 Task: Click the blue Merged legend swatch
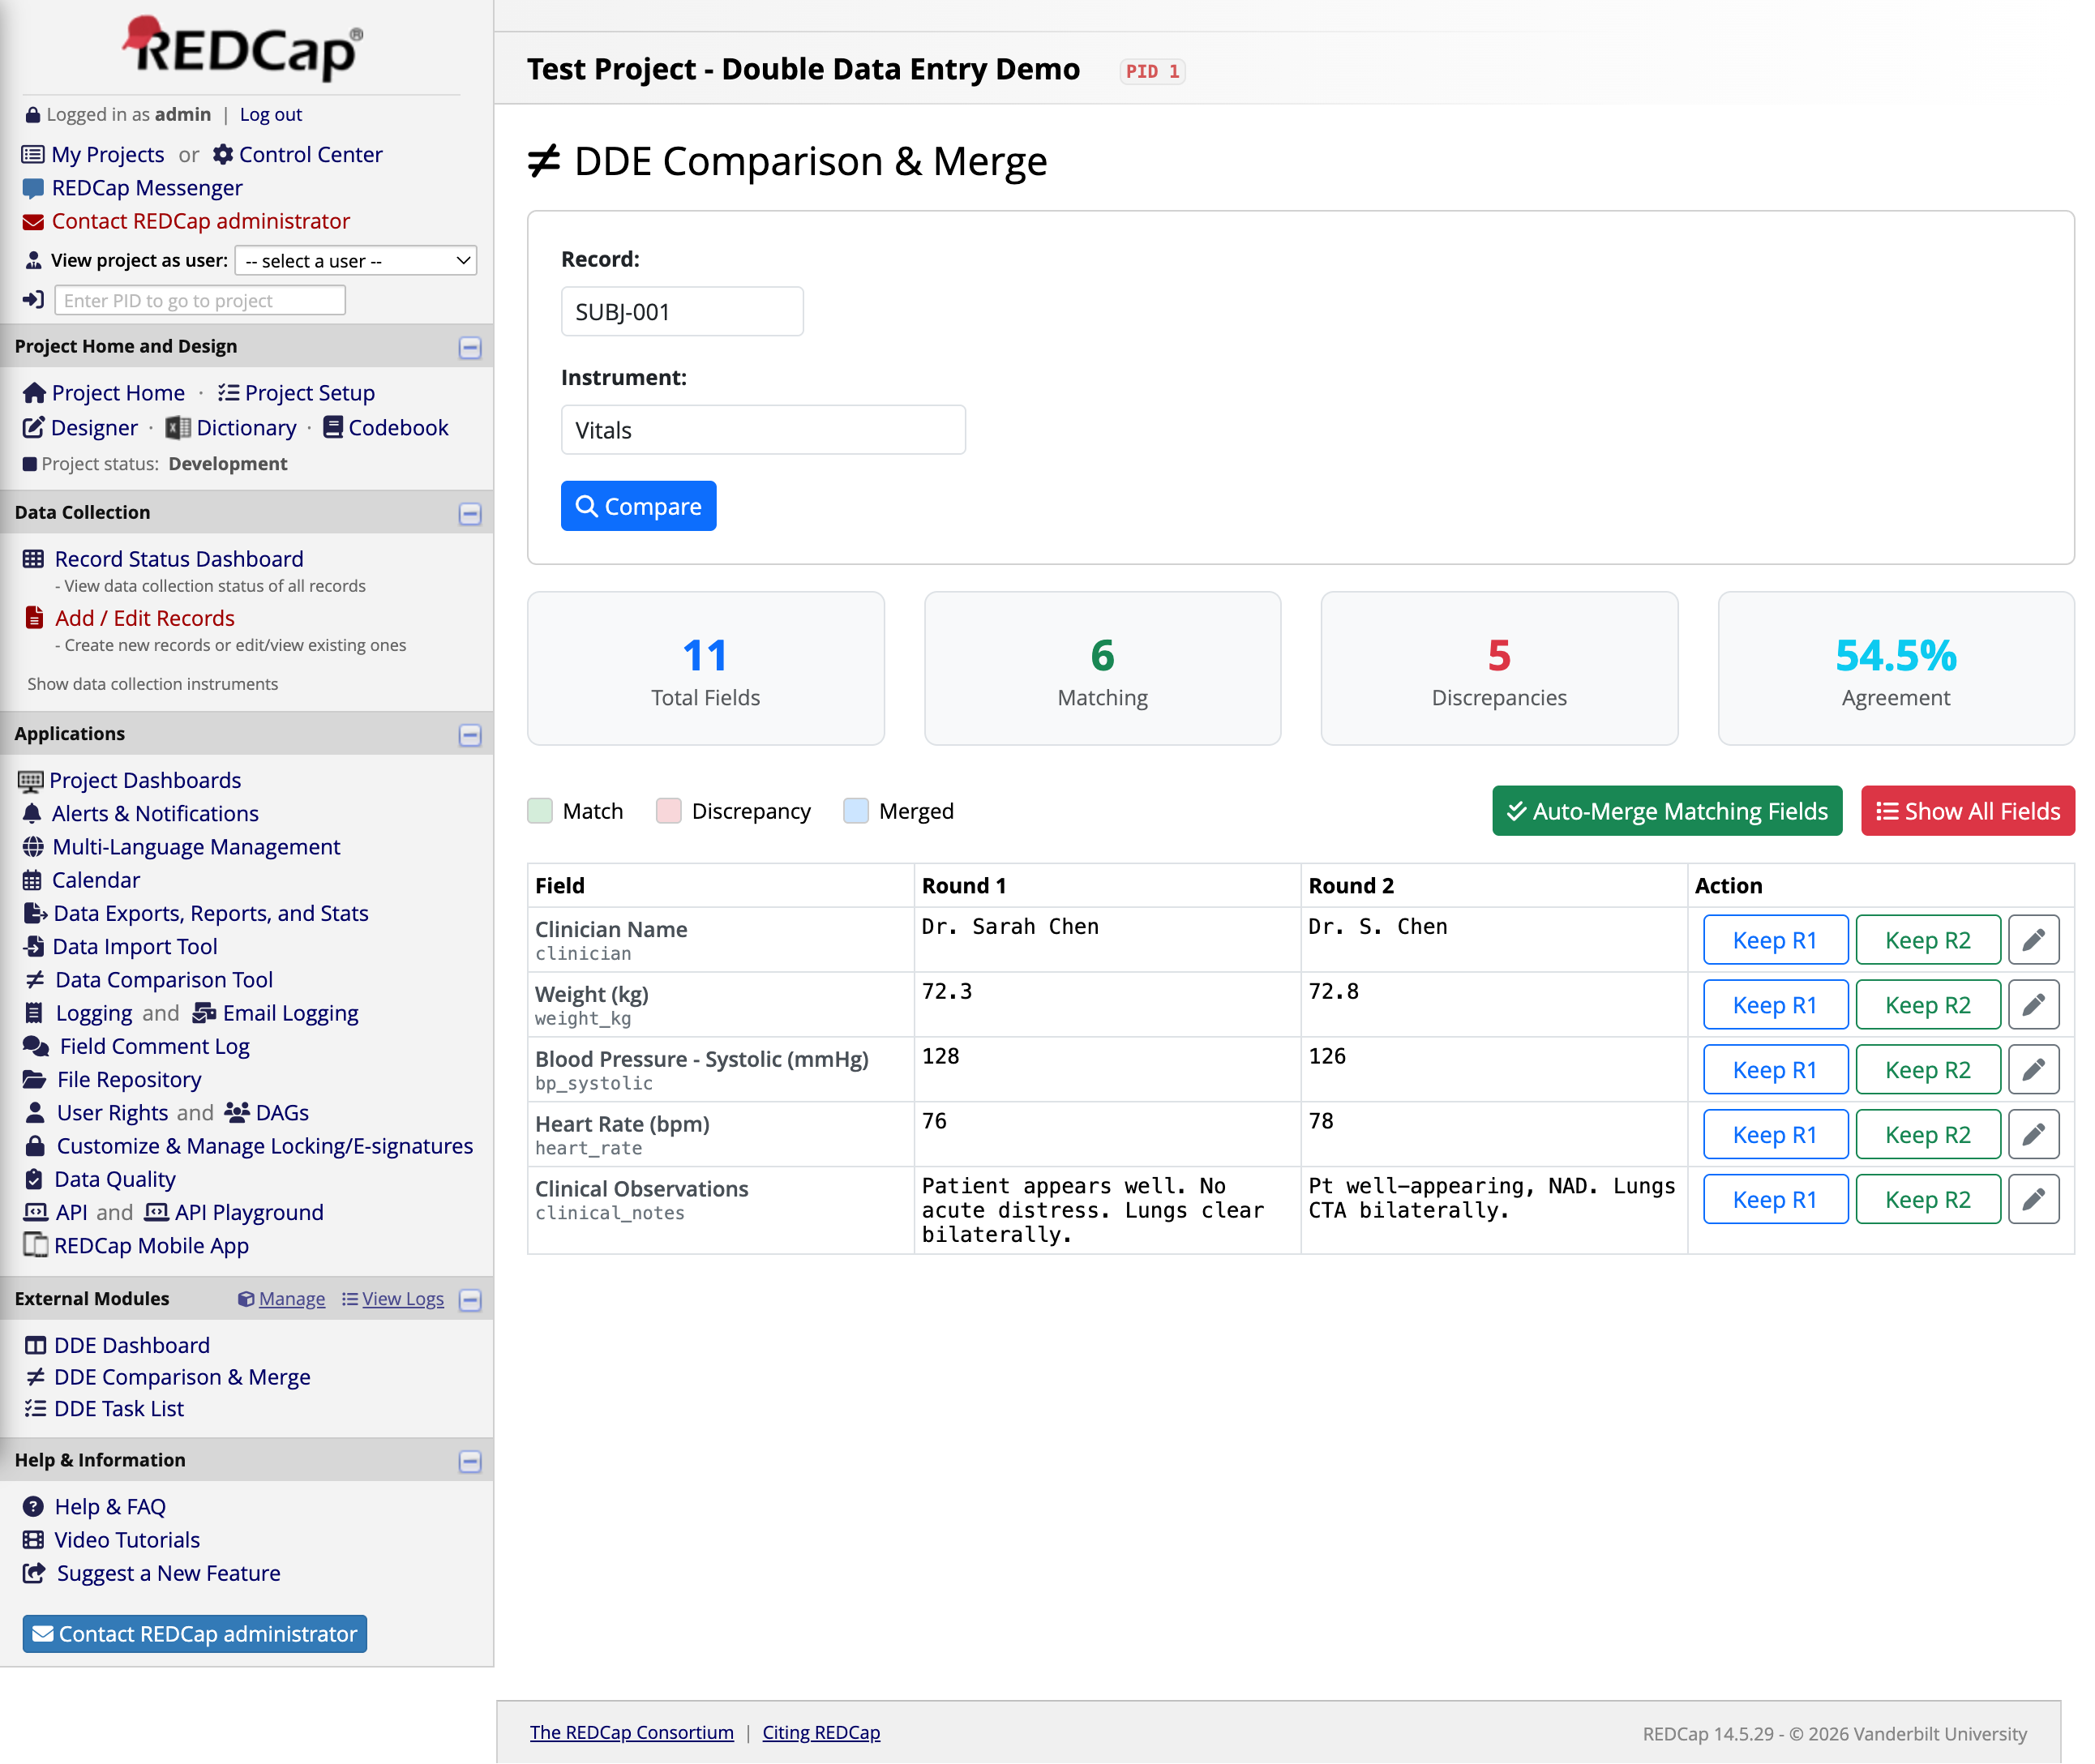(856, 811)
